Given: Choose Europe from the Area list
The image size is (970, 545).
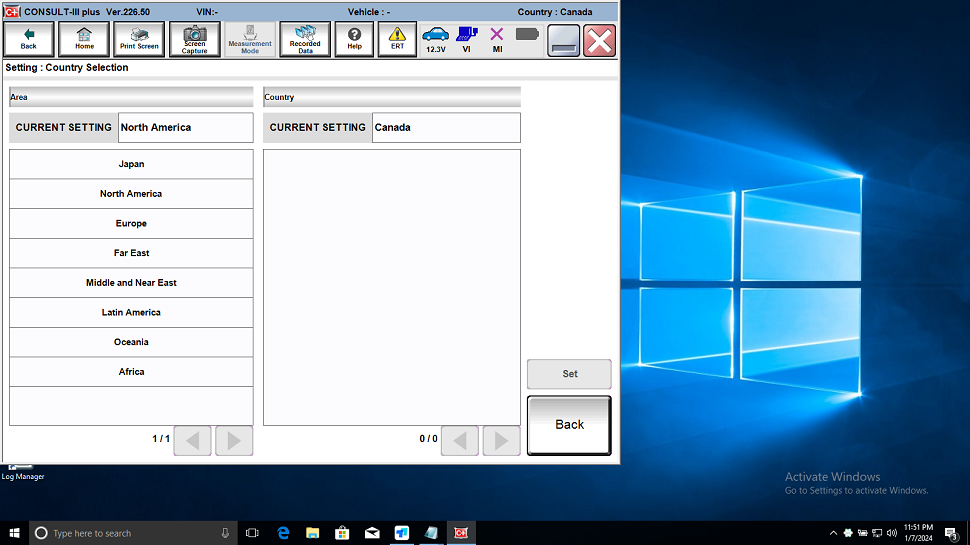Looking at the screenshot, I should [131, 223].
